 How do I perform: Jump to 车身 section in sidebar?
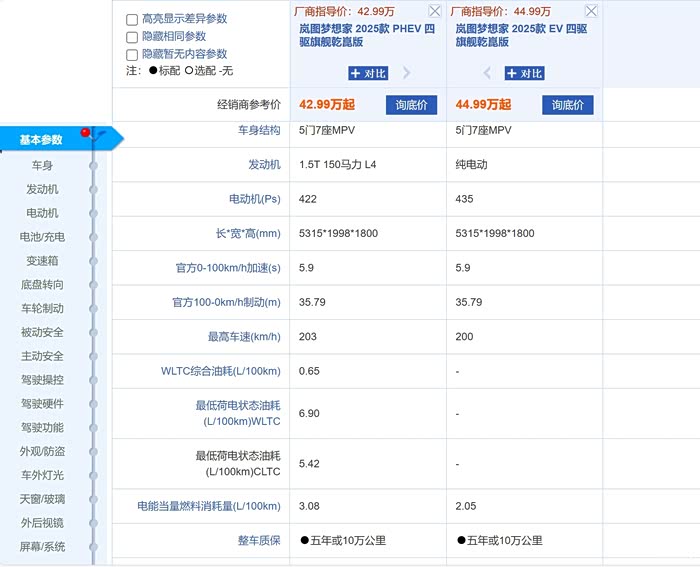tap(42, 166)
